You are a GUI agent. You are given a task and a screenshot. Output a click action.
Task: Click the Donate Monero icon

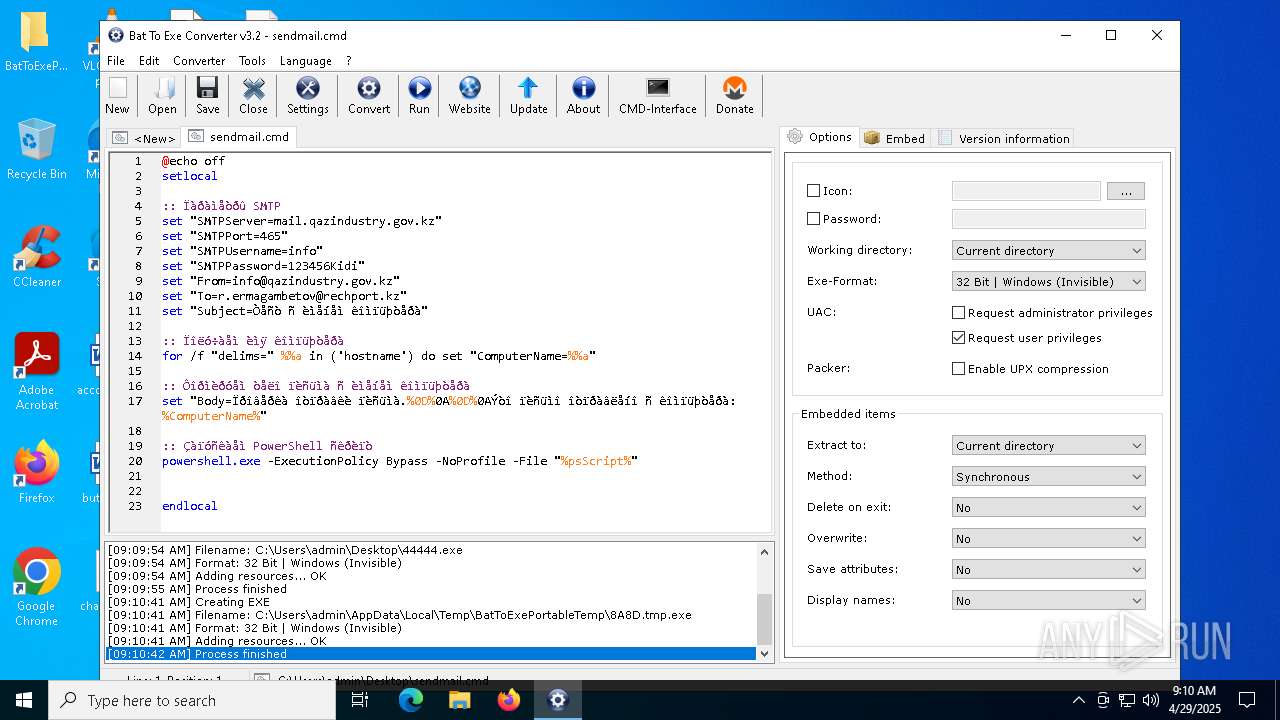[734, 96]
